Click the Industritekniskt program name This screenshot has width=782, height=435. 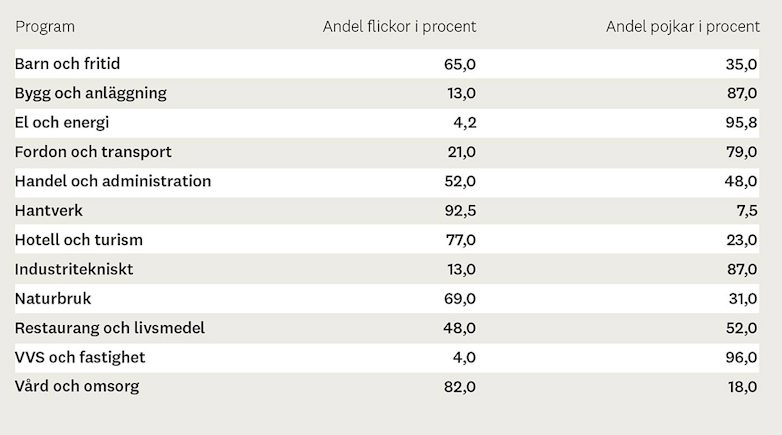pyautogui.click(x=74, y=269)
